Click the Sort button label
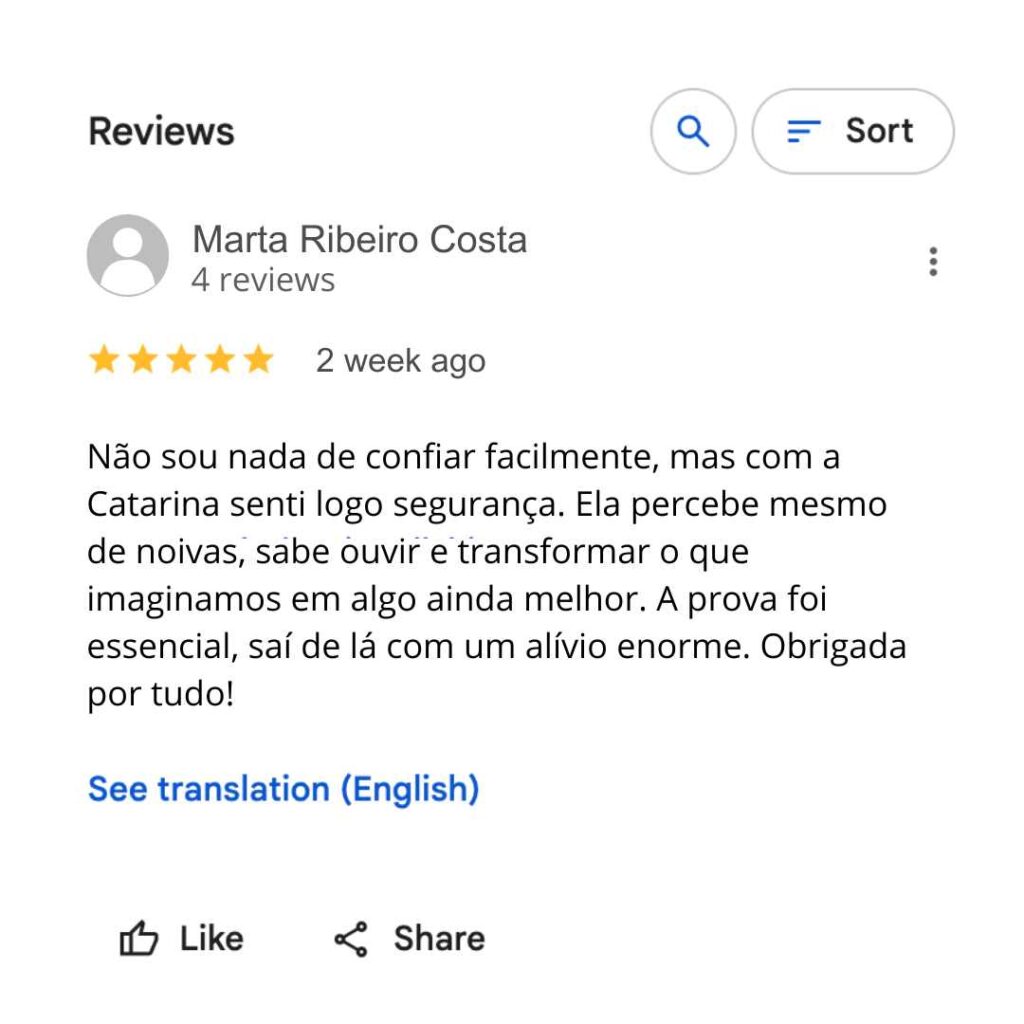Image resolution: width=1024 pixels, height=1024 pixels. [x=879, y=131]
